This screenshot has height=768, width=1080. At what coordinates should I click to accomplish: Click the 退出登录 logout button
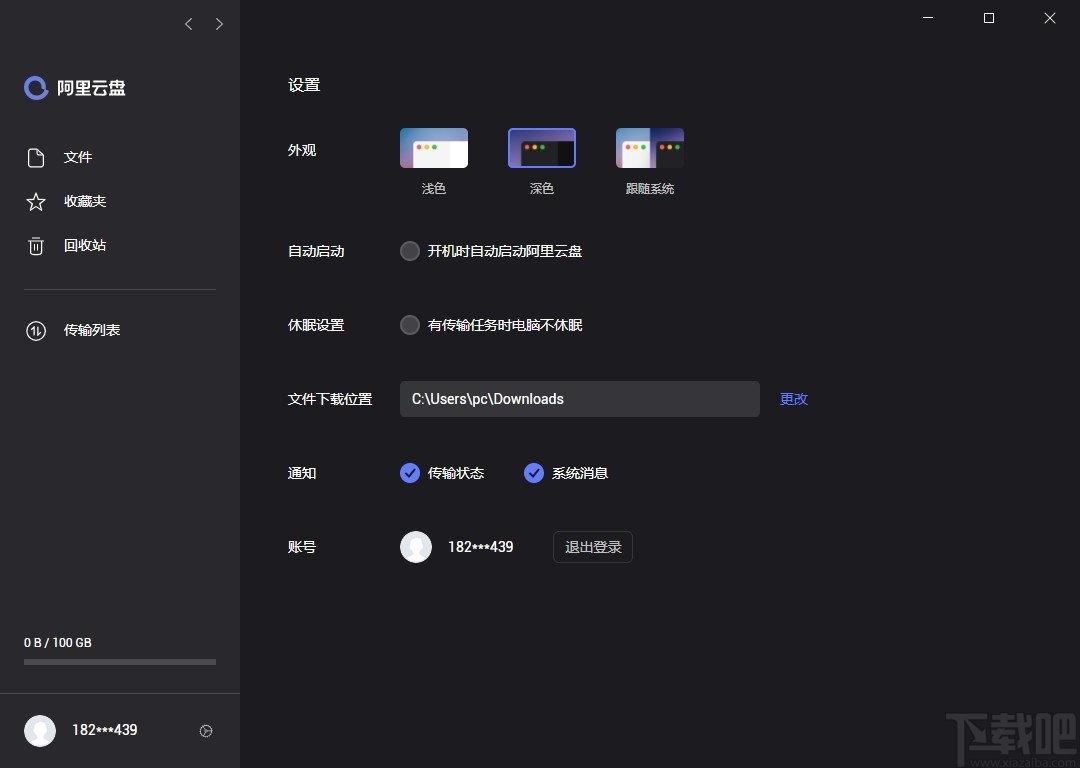pyautogui.click(x=593, y=547)
